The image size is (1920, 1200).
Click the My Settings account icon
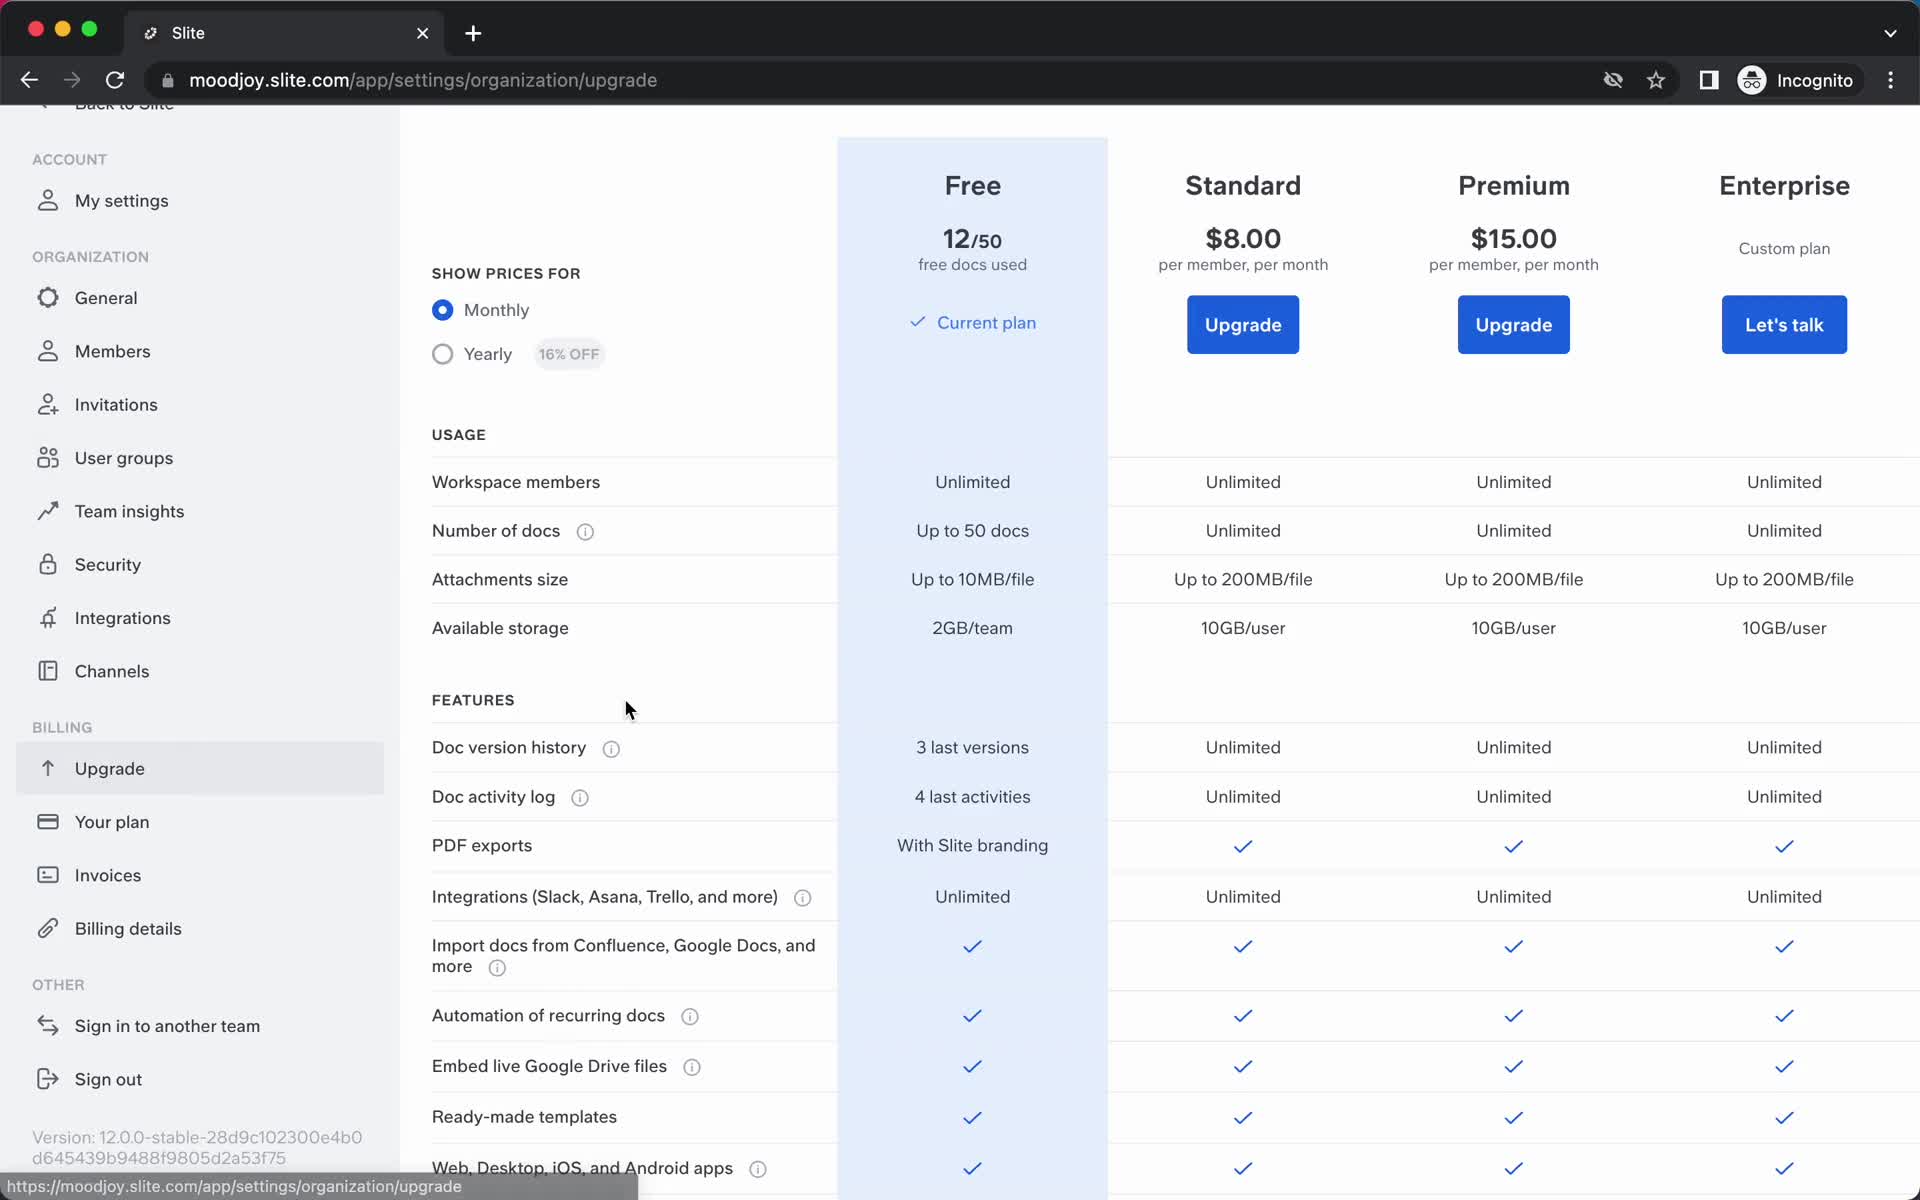pos(47,200)
